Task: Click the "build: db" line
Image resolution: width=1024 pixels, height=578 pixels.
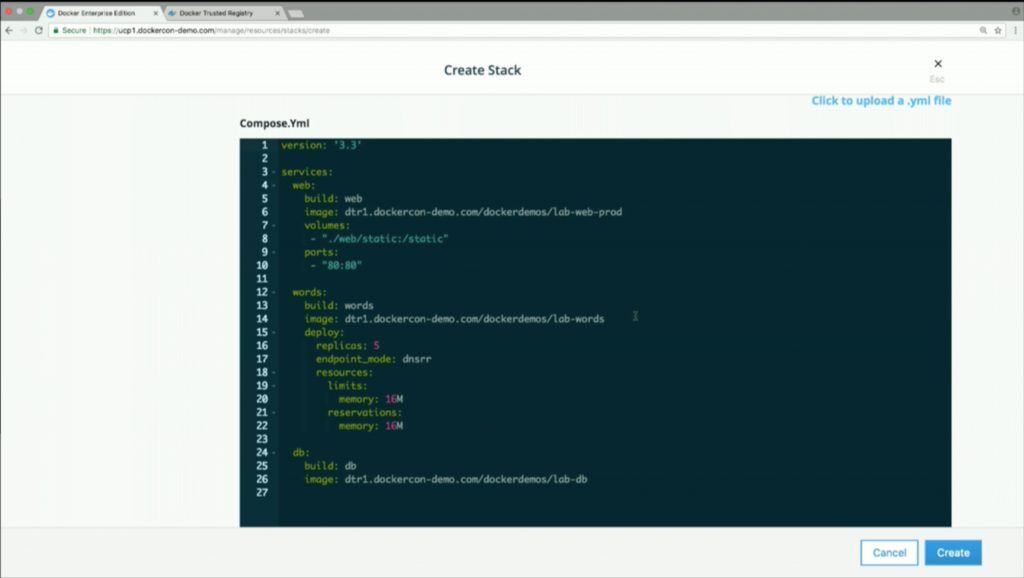Action: click(330, 466)
